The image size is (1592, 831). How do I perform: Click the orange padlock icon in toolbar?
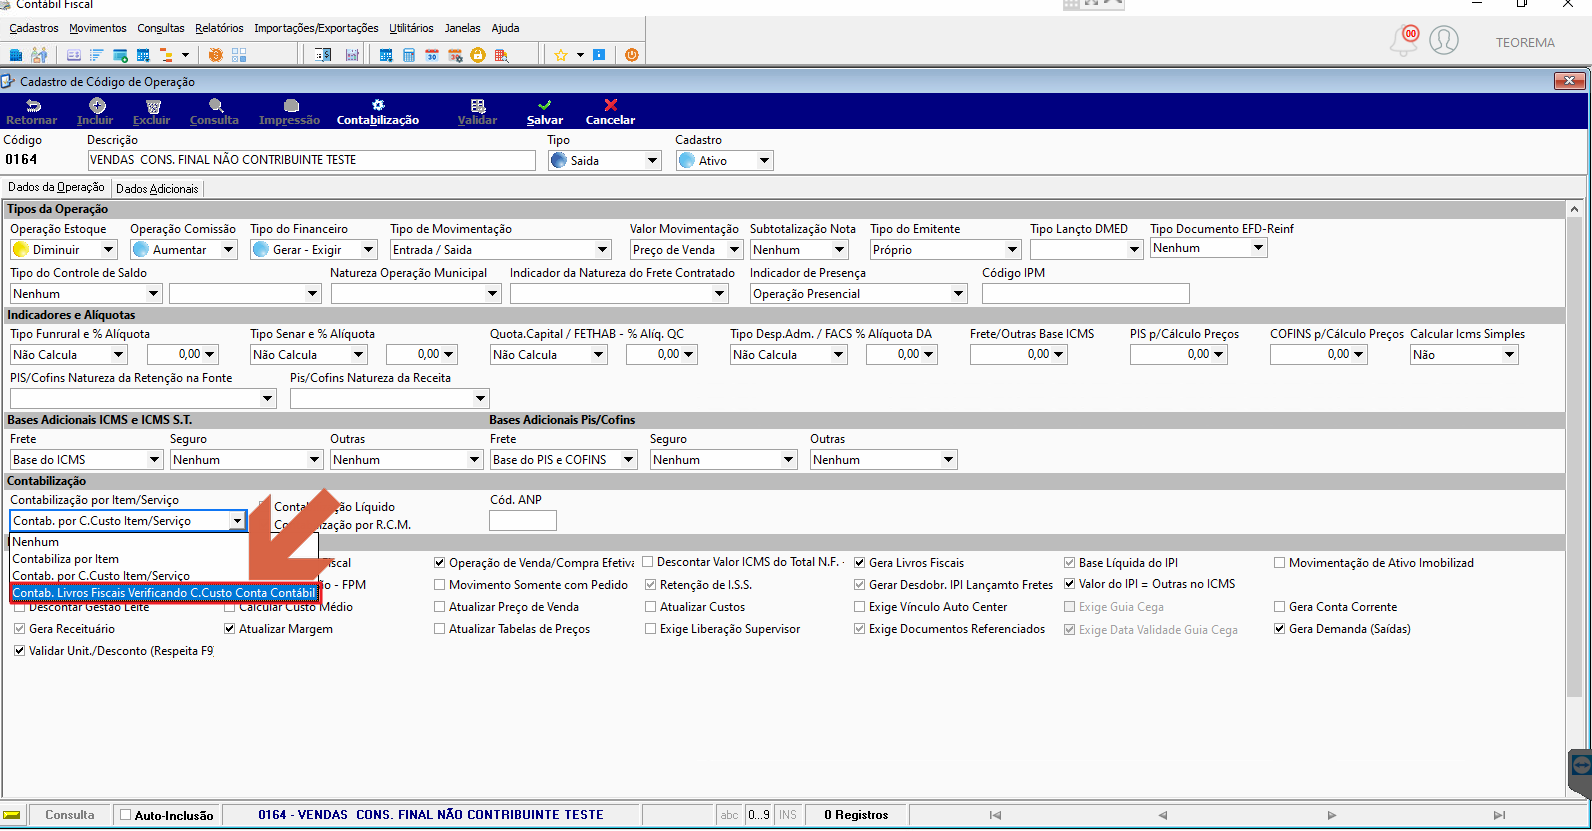tap(478, 55)
